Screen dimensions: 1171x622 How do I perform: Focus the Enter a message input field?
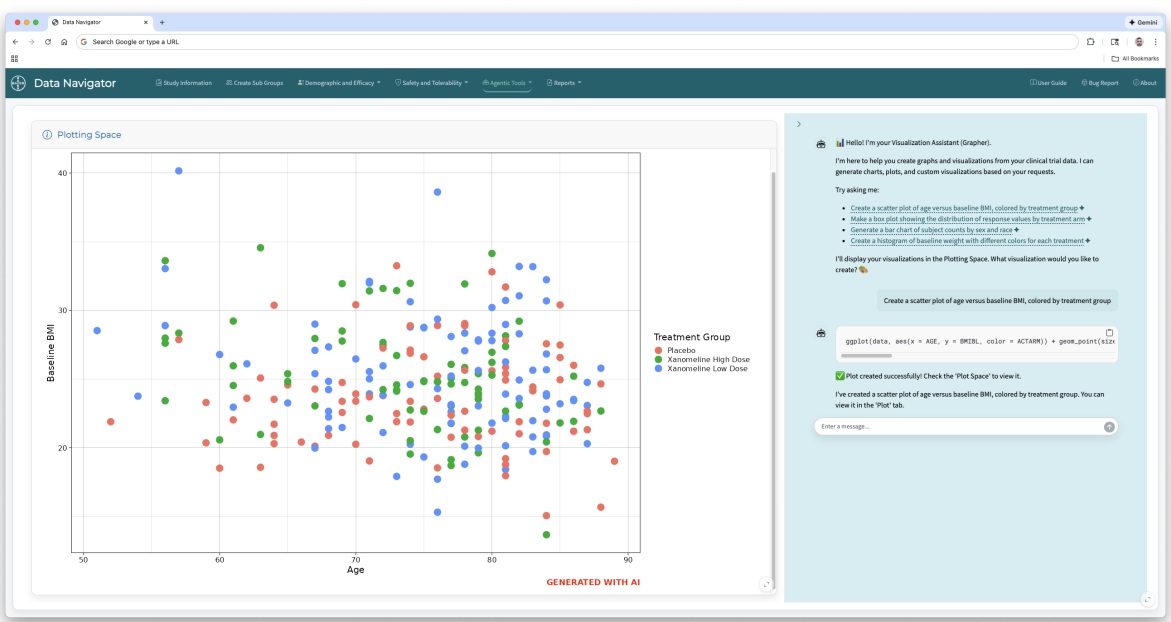coord(958,427)
